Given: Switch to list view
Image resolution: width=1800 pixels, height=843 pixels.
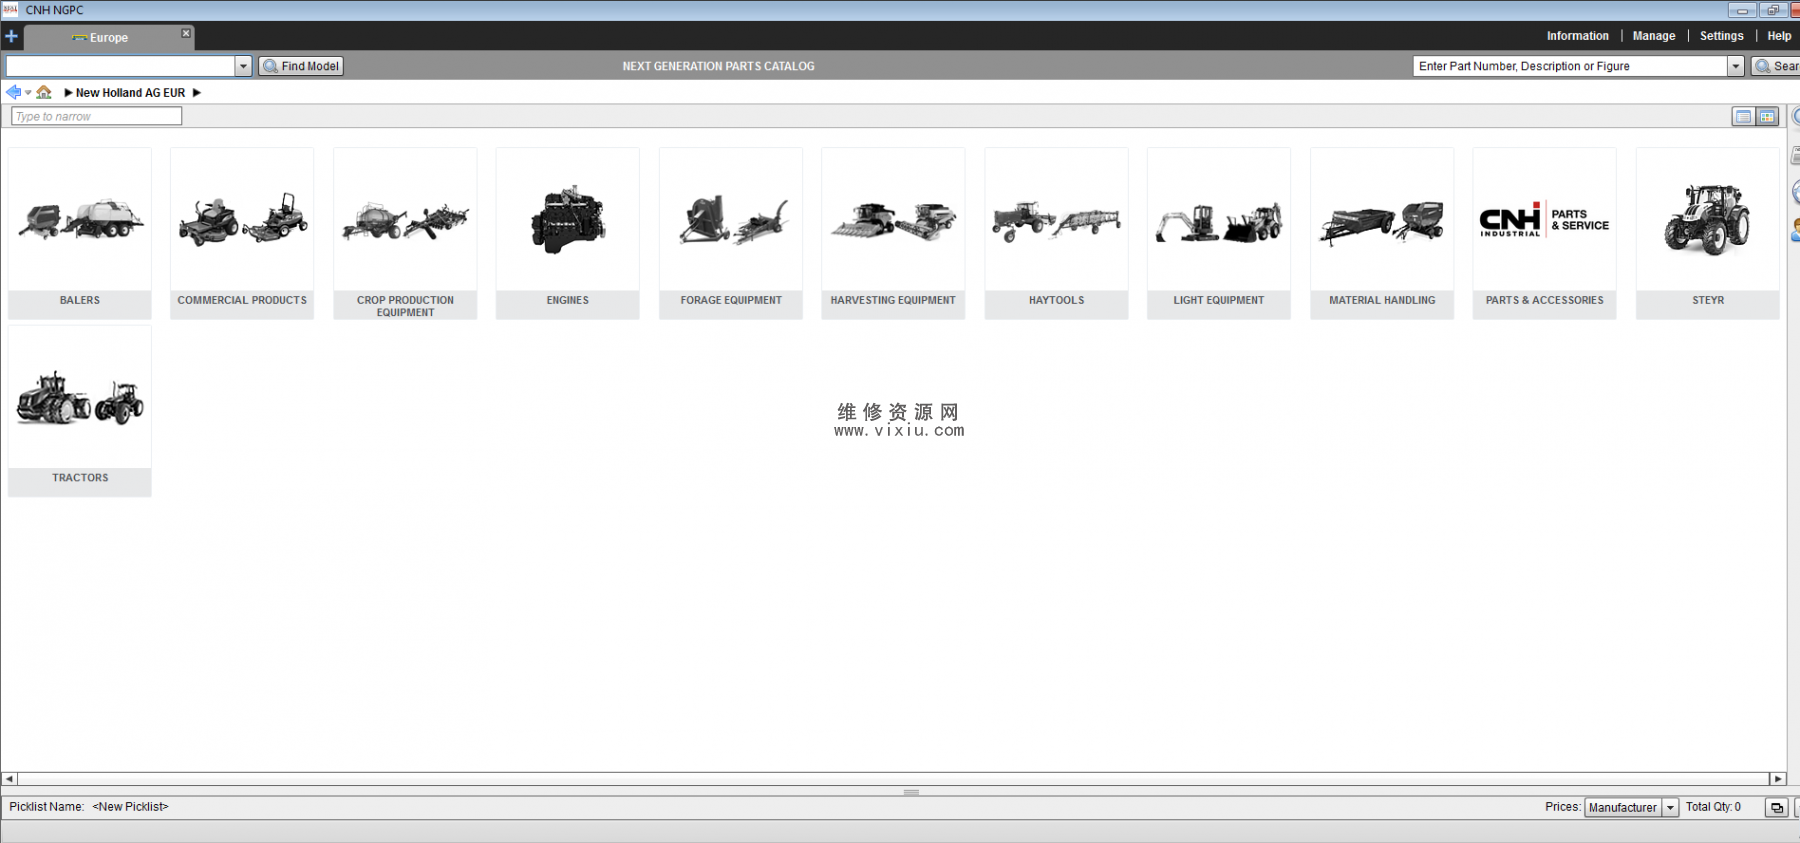Looking at the screenshot, I should (1743, 117).
